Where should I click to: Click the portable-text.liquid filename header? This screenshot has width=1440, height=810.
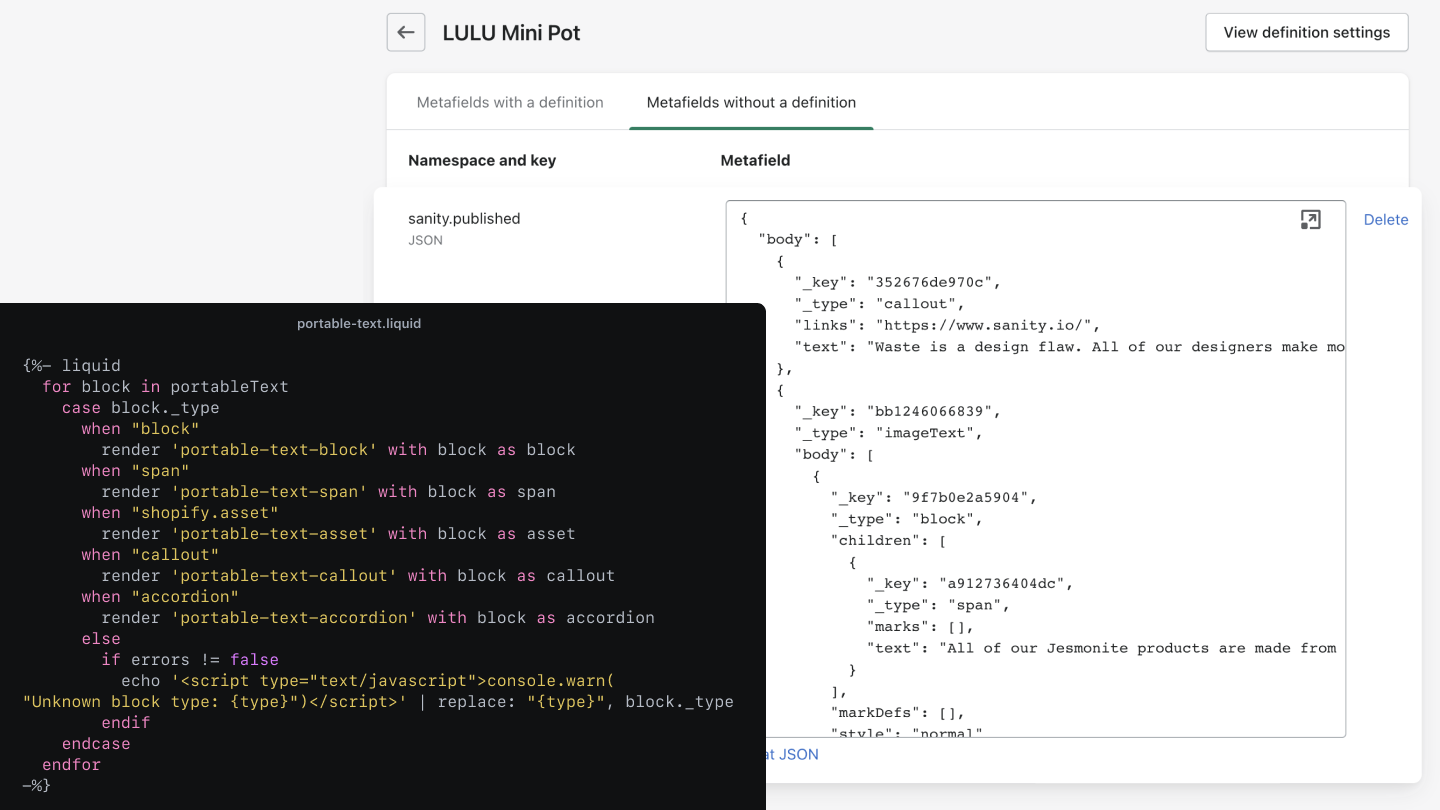(x=359, y=323)
